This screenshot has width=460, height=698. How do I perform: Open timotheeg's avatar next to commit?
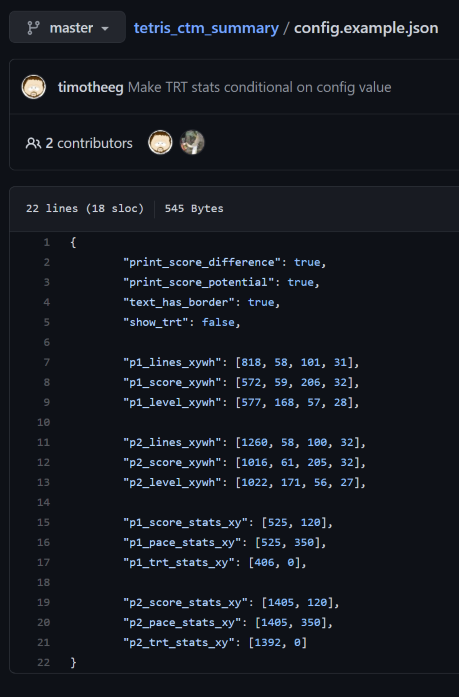point(34,87)
